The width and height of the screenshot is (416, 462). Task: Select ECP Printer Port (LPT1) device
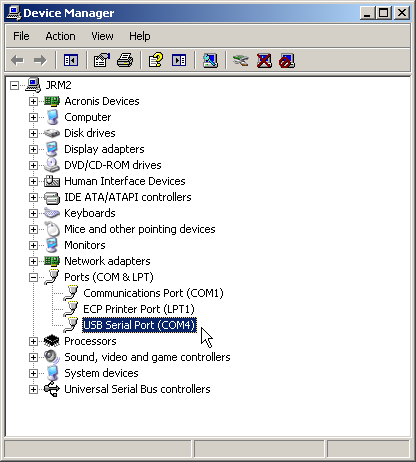pyautogui.click(x=139, y=309)
